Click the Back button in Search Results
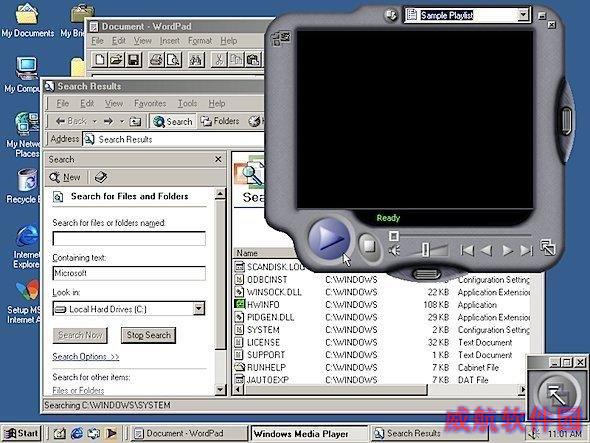 (x=71, y=121)
